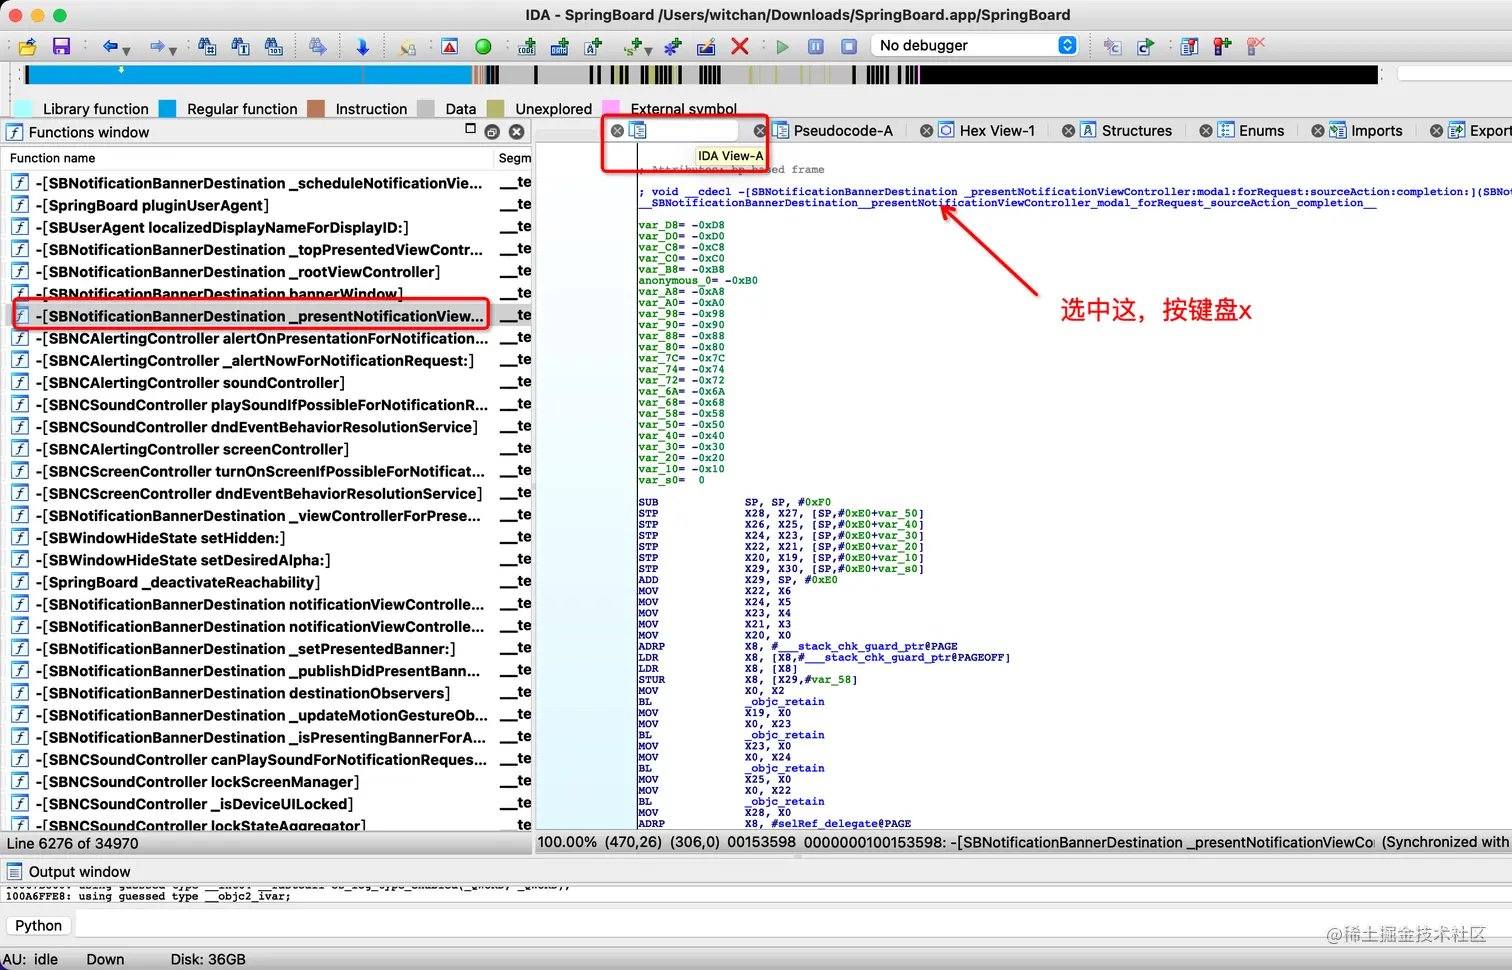This screenshot has width=1512, height=970.
Task: Click the first binoculars search icon
Action: 207,46
